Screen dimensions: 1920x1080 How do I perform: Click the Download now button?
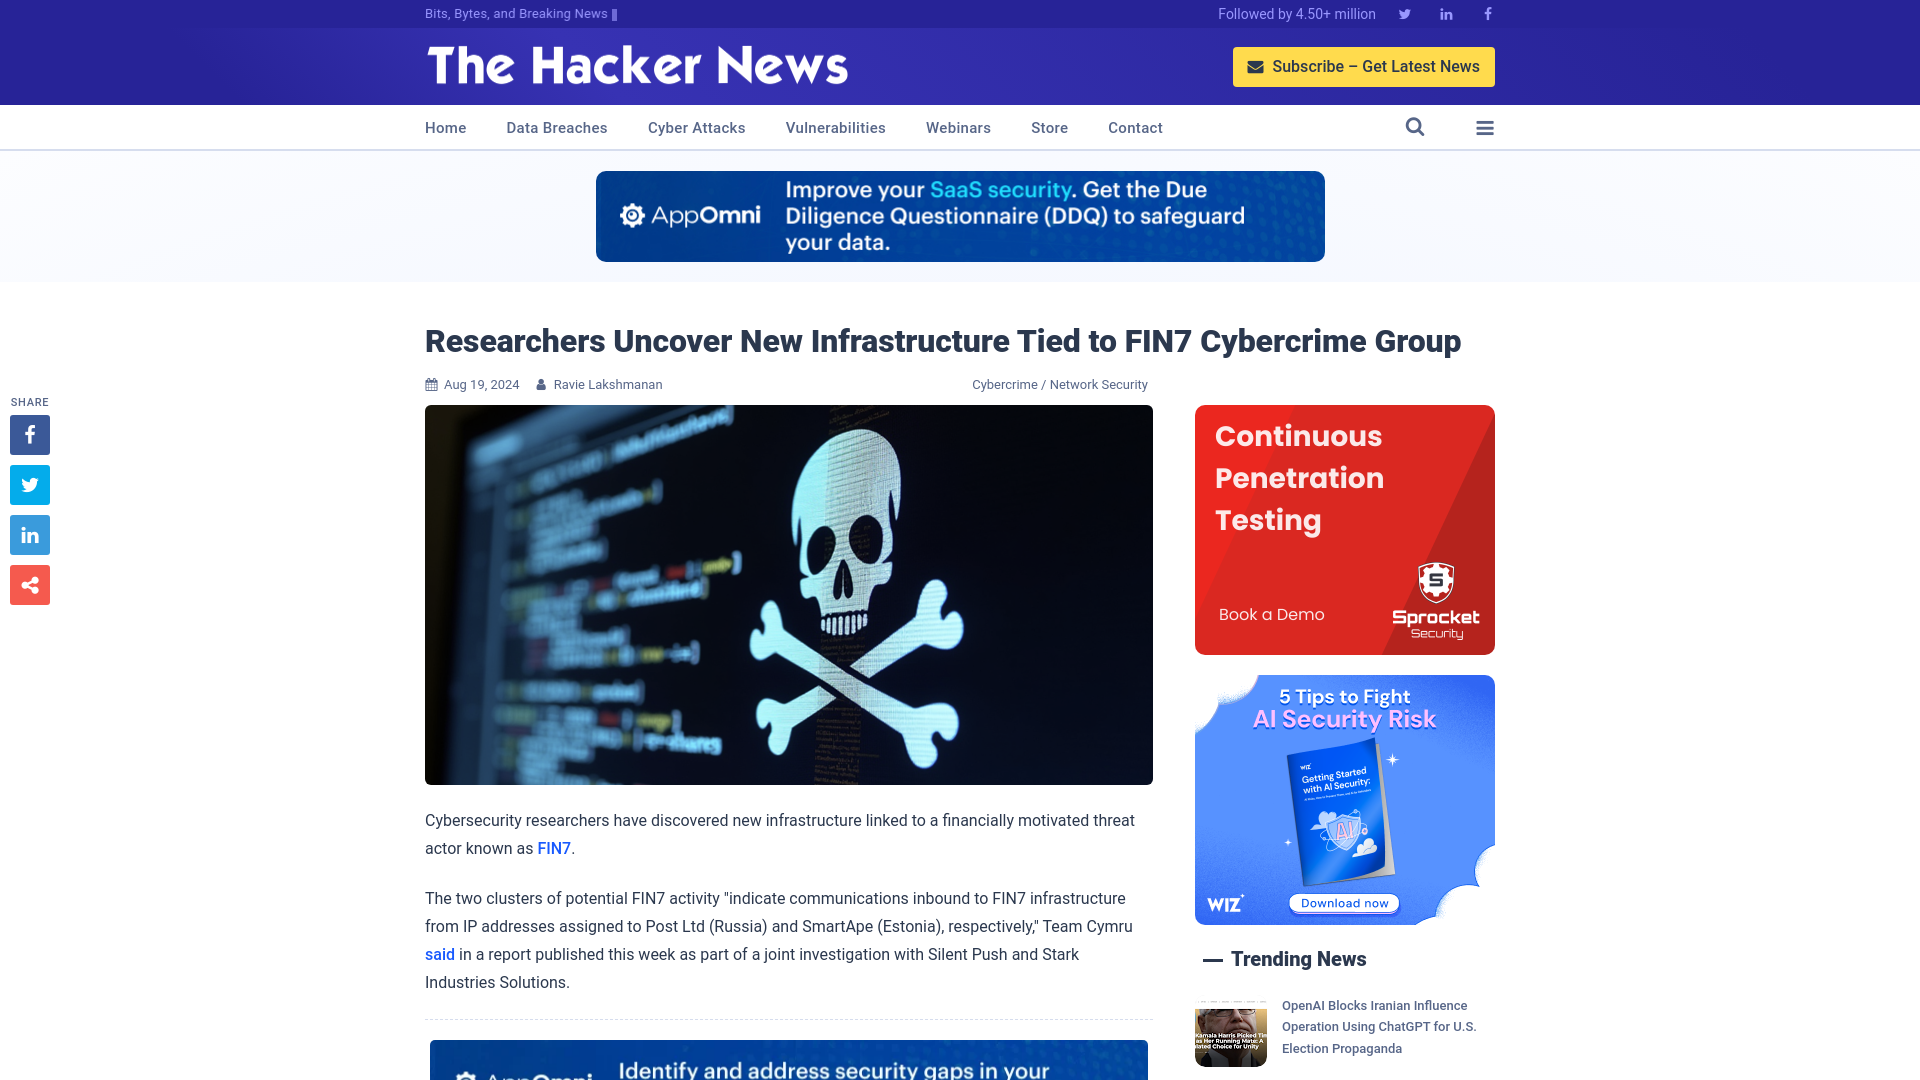(1344, 902)
